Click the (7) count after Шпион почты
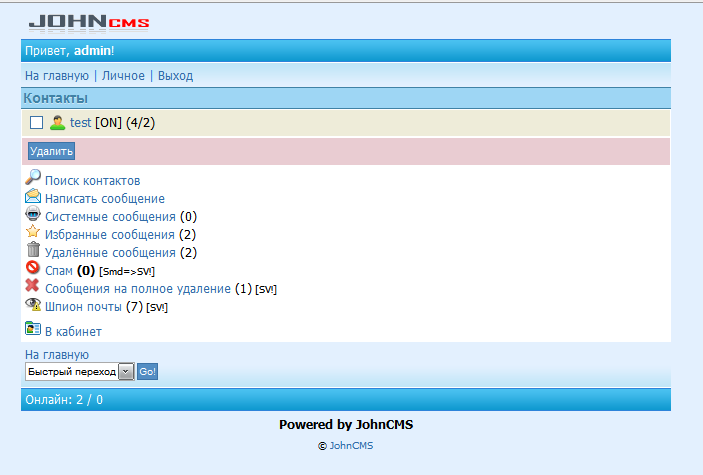This screenshot has height=475, width=703. tap(135, 307)
